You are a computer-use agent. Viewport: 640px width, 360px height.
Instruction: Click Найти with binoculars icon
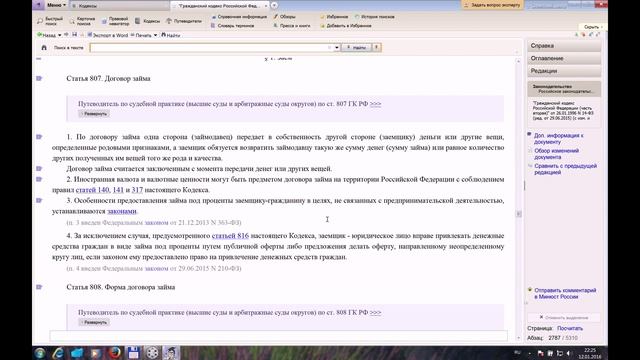click(x=171, y=35)
